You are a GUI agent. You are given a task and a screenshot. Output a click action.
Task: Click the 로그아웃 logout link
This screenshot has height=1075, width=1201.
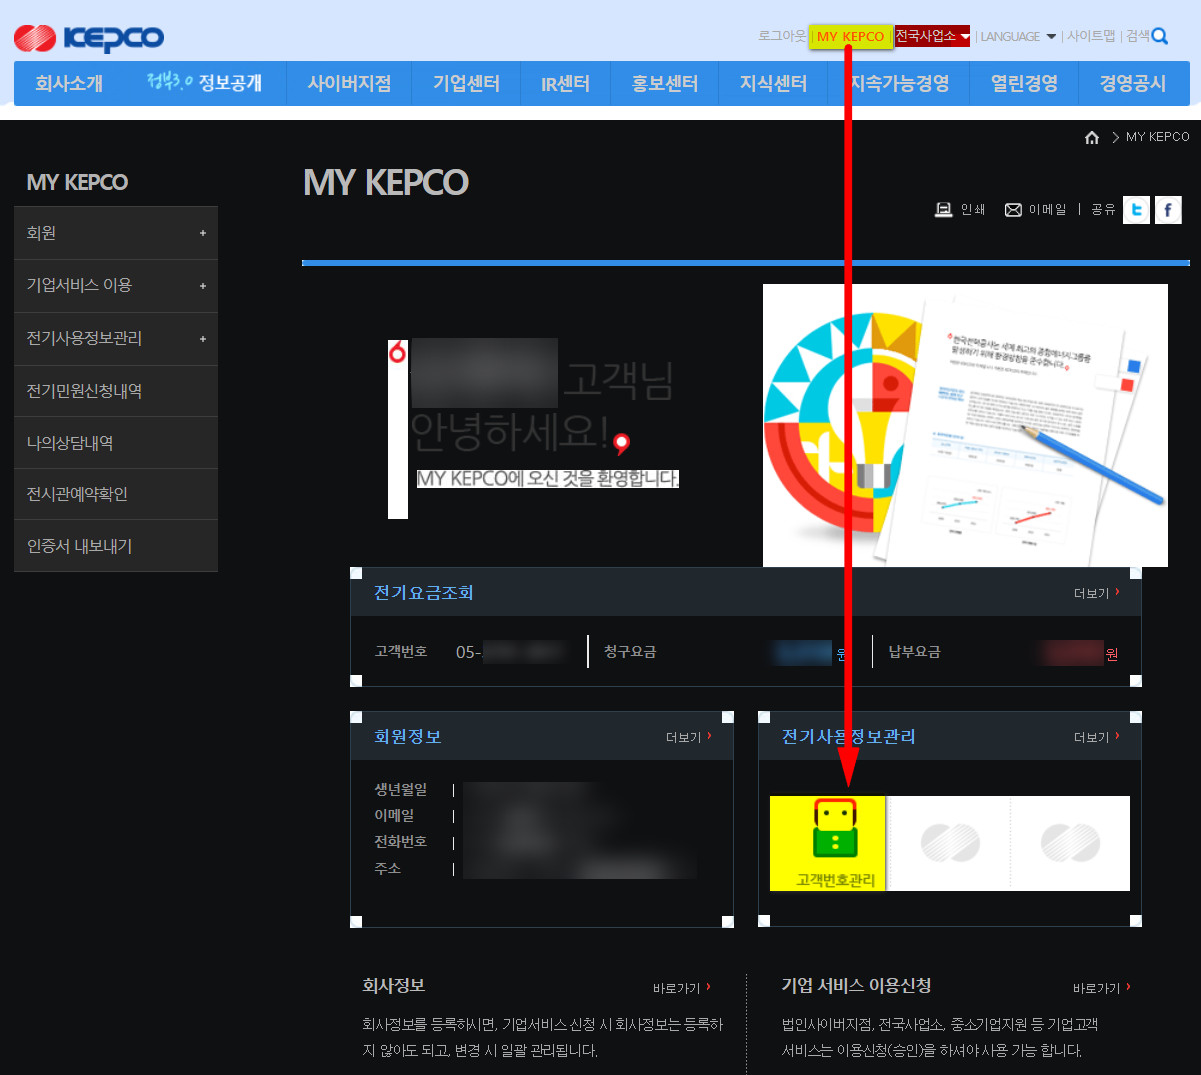[x=781, y=36]
